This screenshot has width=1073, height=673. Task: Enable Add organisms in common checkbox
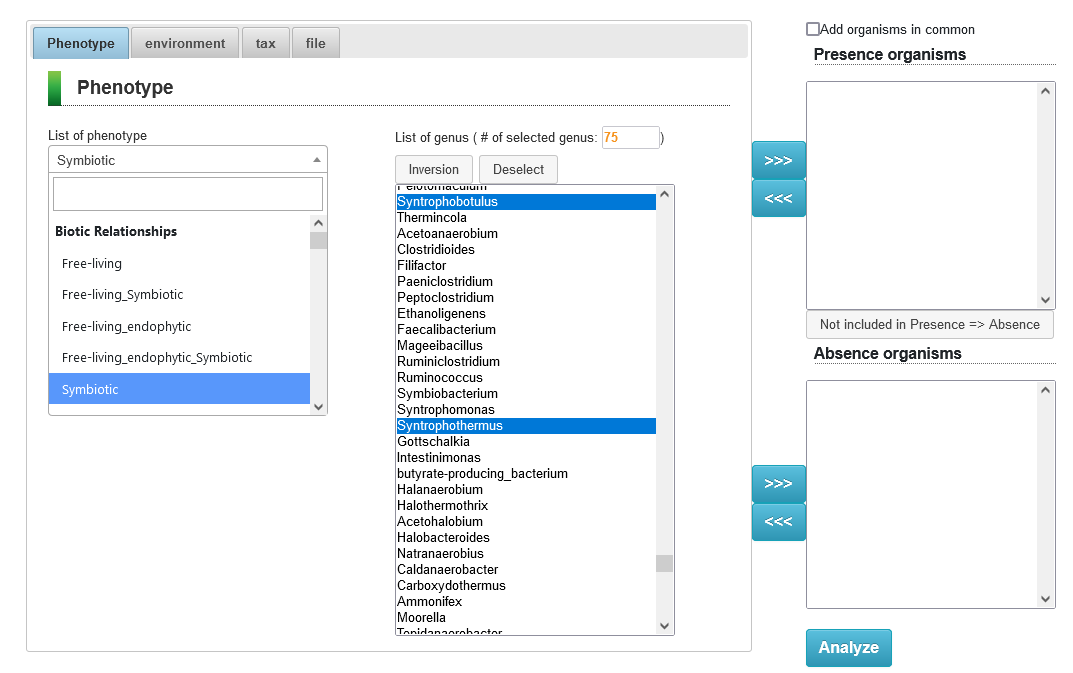pyautogui.click(x=813, y=30)
